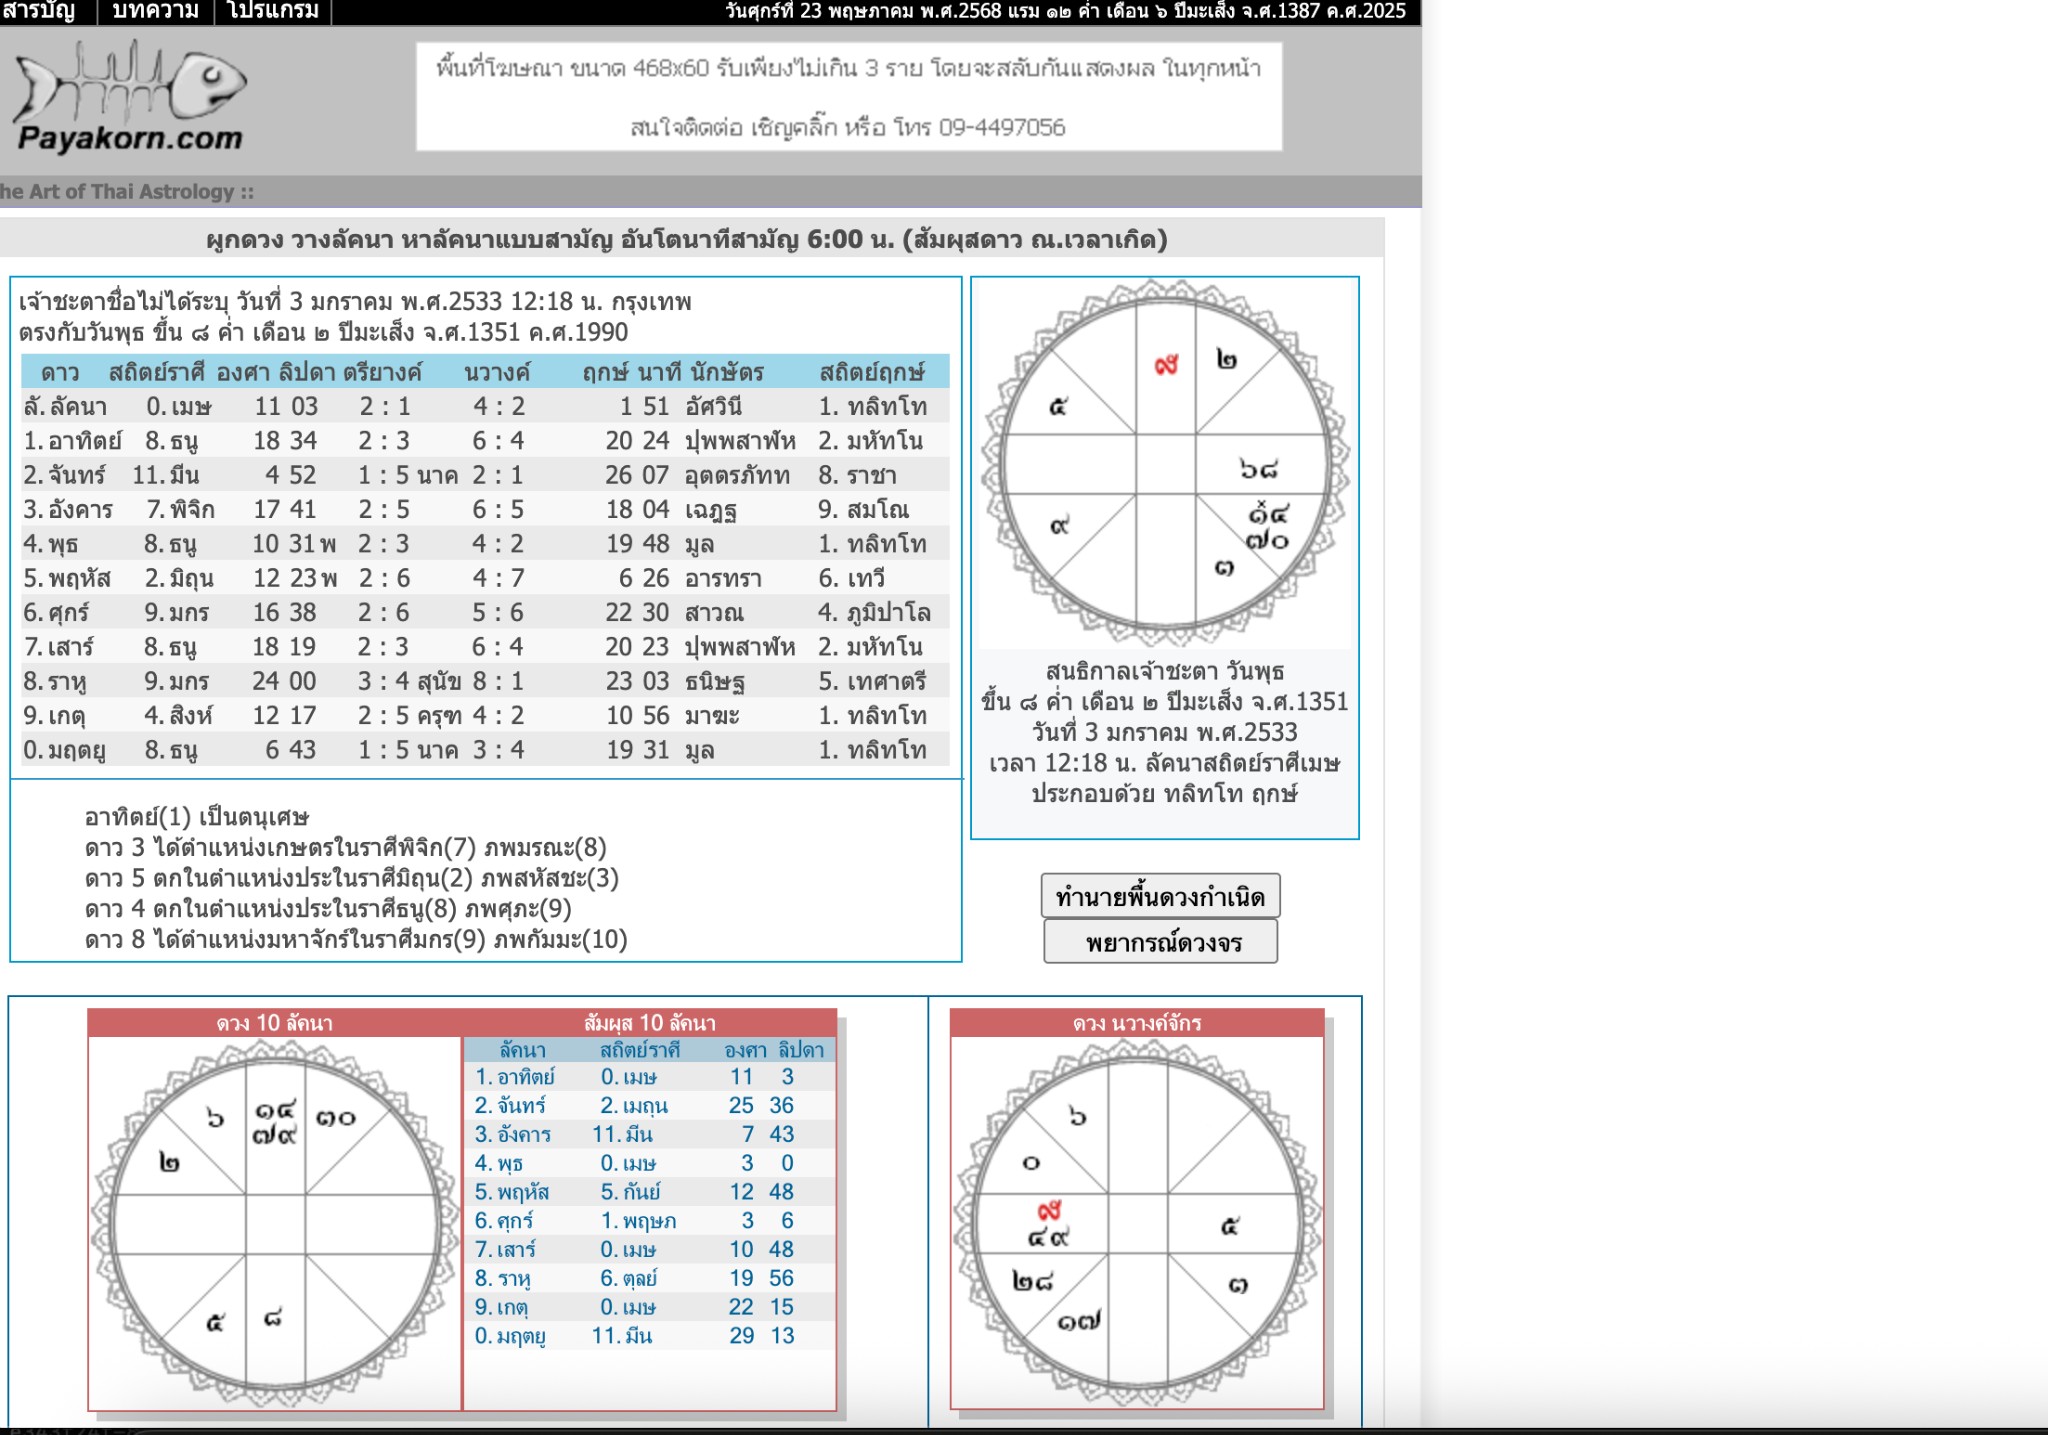This screenshot has height=1435, width=2048.
Task: Open the โปรแกรม menu item
Action: click(x=273, y=11)
